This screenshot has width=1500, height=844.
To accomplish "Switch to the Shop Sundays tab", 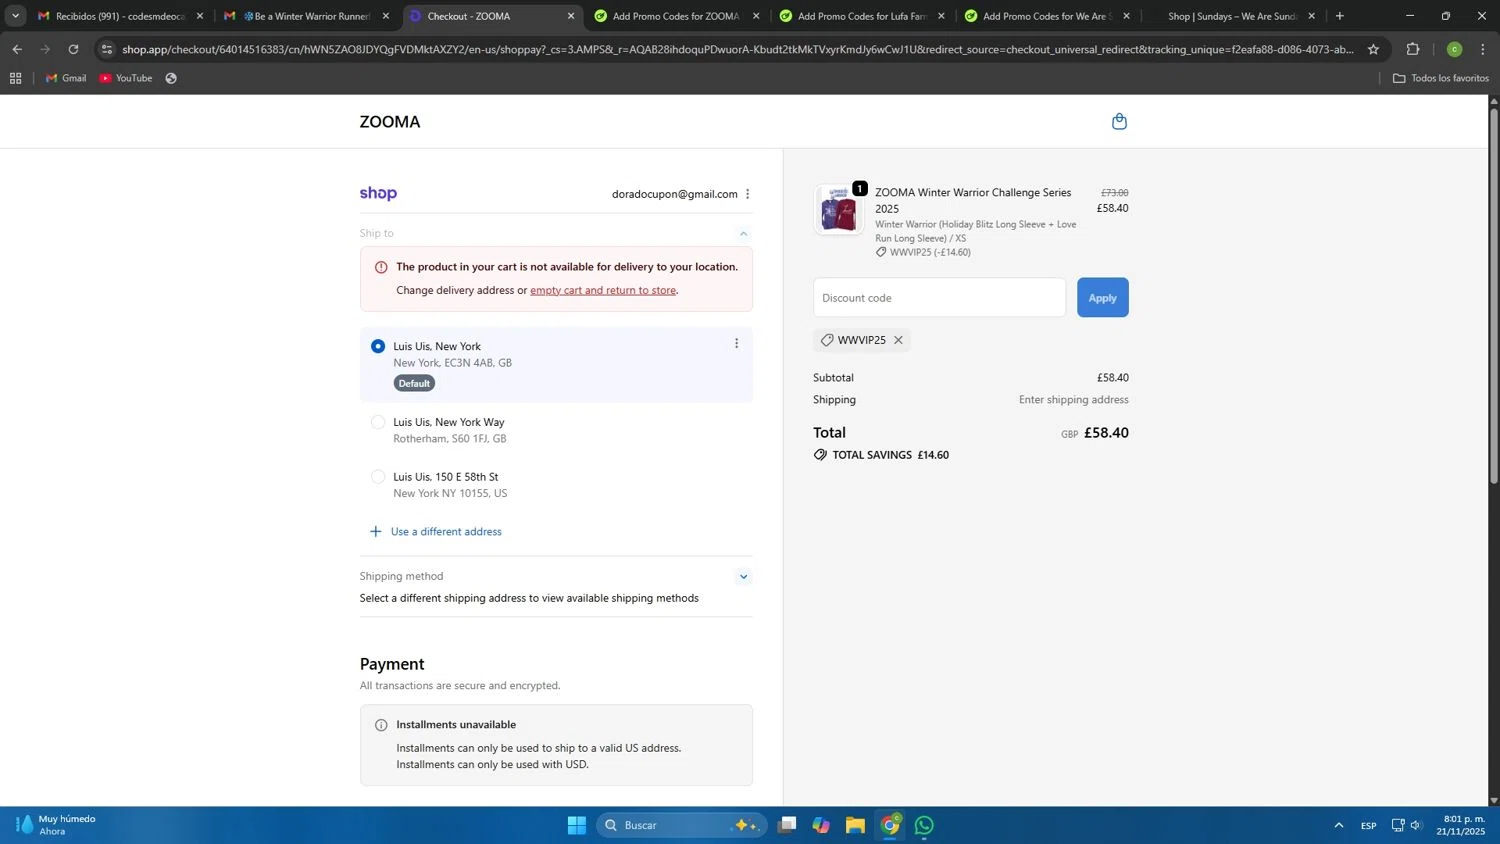I will pyautogui.click(x=1231, y=16).
